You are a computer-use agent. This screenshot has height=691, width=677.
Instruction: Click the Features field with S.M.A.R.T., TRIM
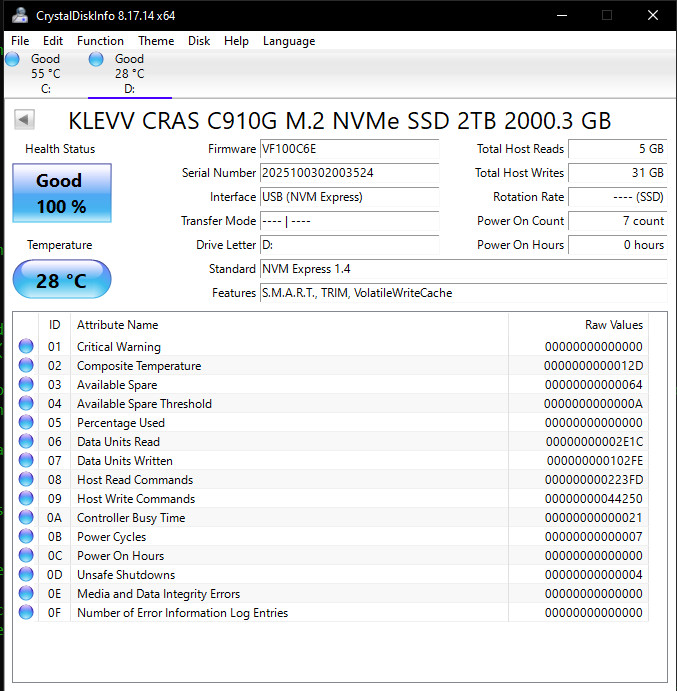coord(463,293)
